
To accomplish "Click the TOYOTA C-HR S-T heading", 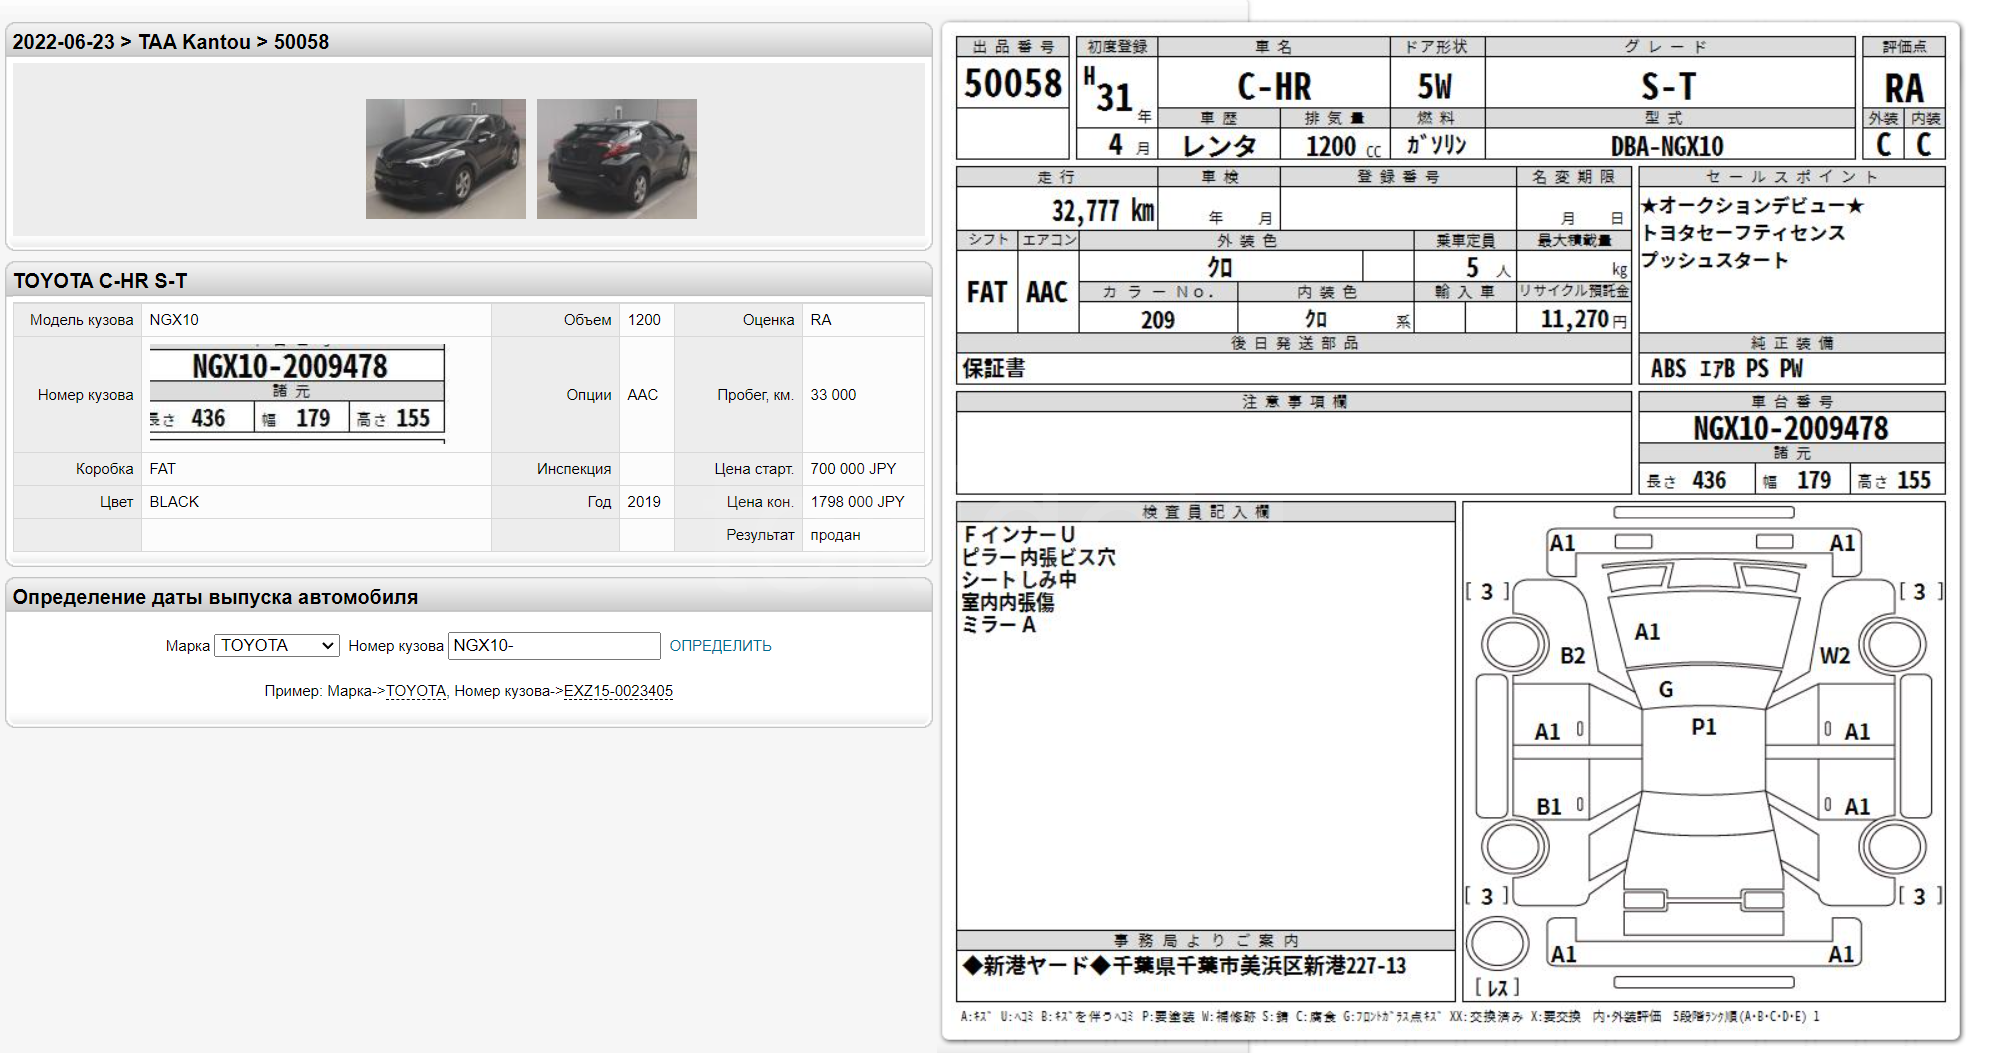I will pos(100,281).
